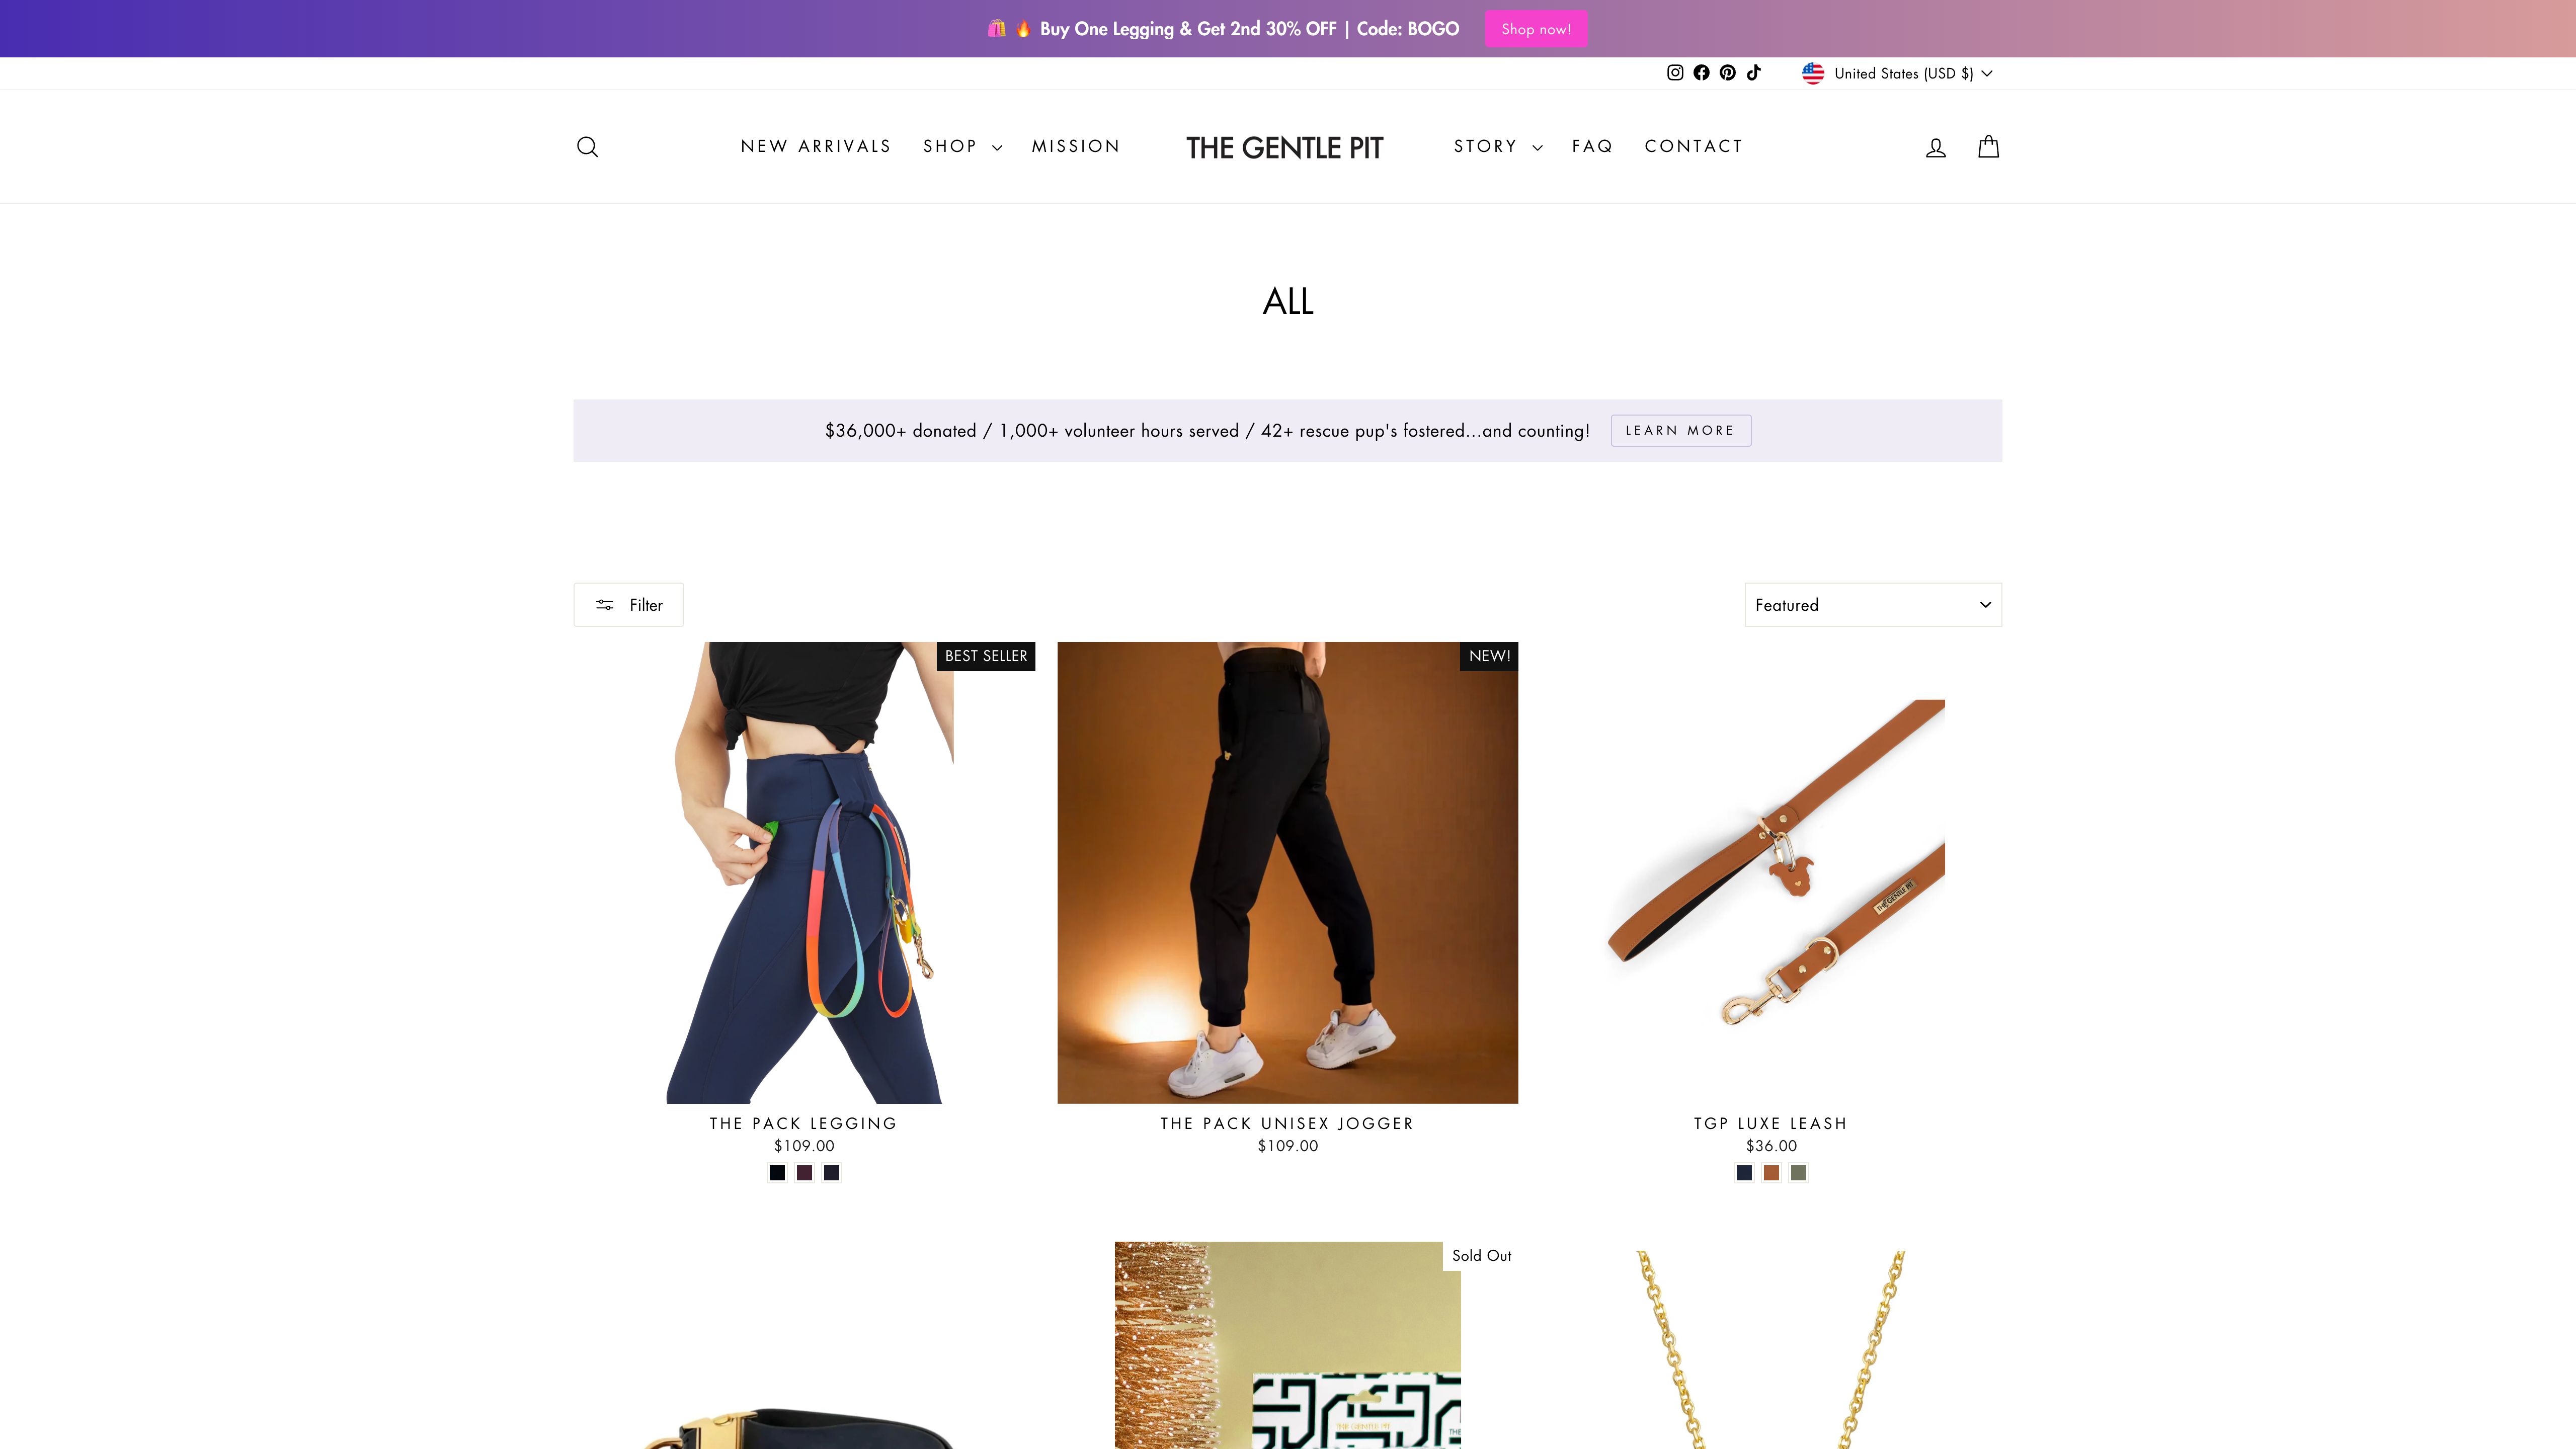Select black swatch for The Pack Legging
2576x1449 pixels.
pyautogui.click(x=777, y=1173)
